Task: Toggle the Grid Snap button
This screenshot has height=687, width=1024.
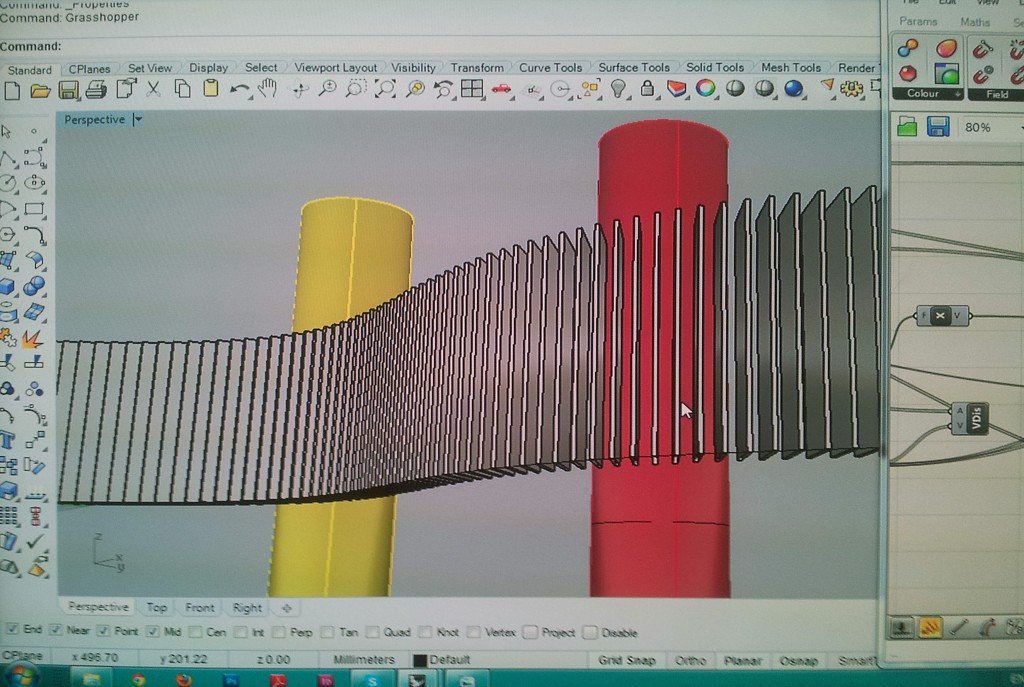Action: (626, 660)
